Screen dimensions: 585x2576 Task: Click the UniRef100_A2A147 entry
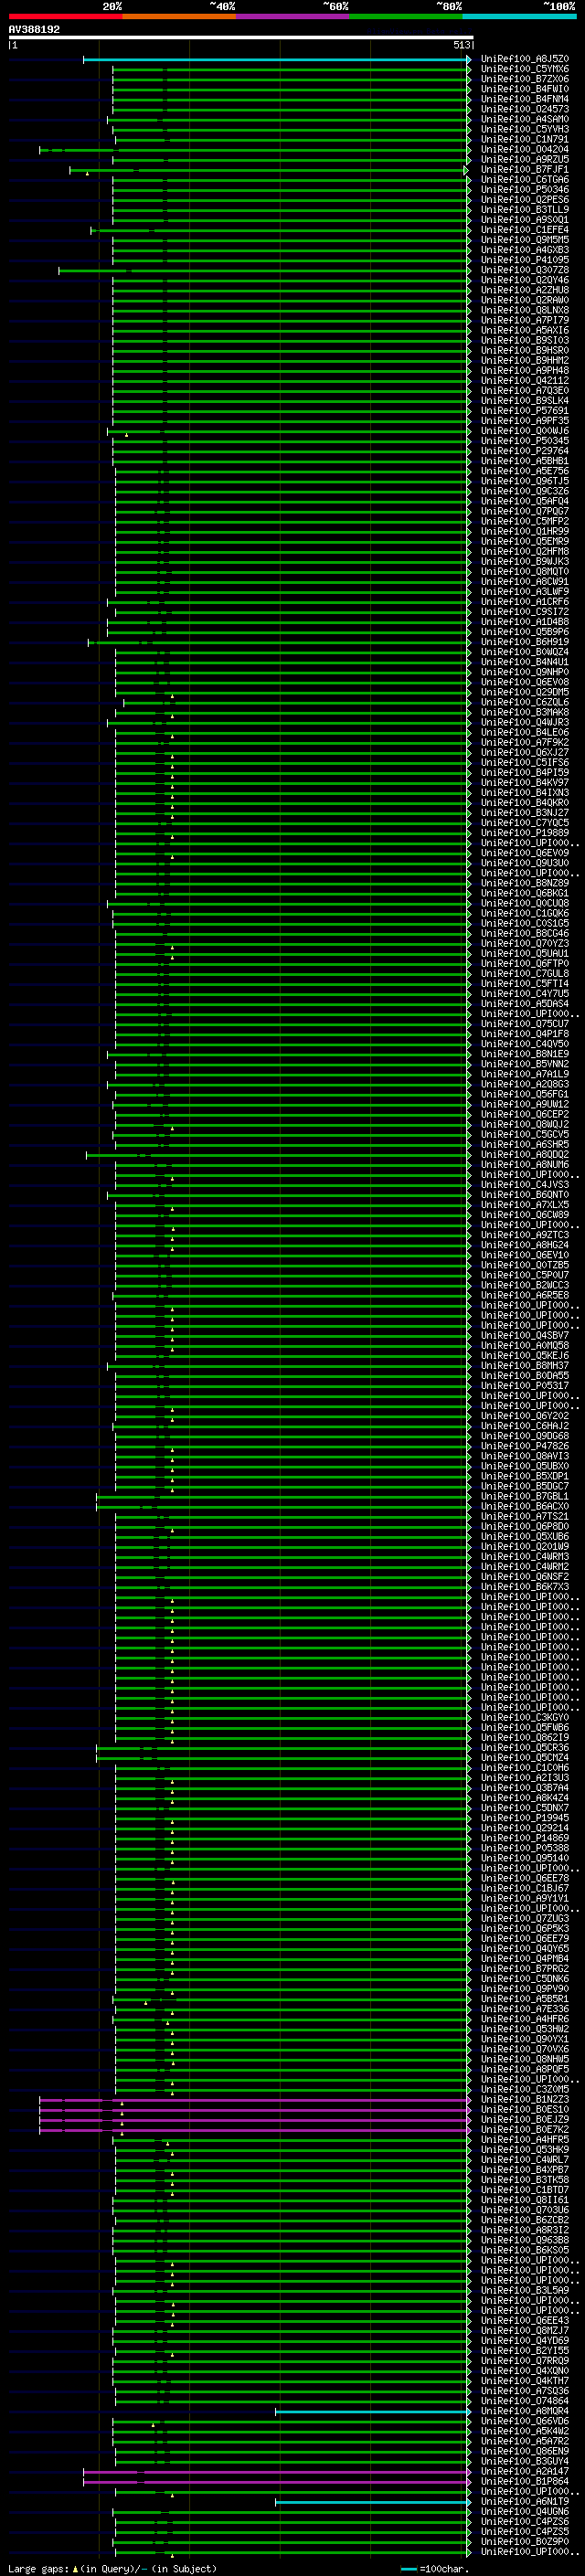pyautogui.click(x=525, y=2472)
